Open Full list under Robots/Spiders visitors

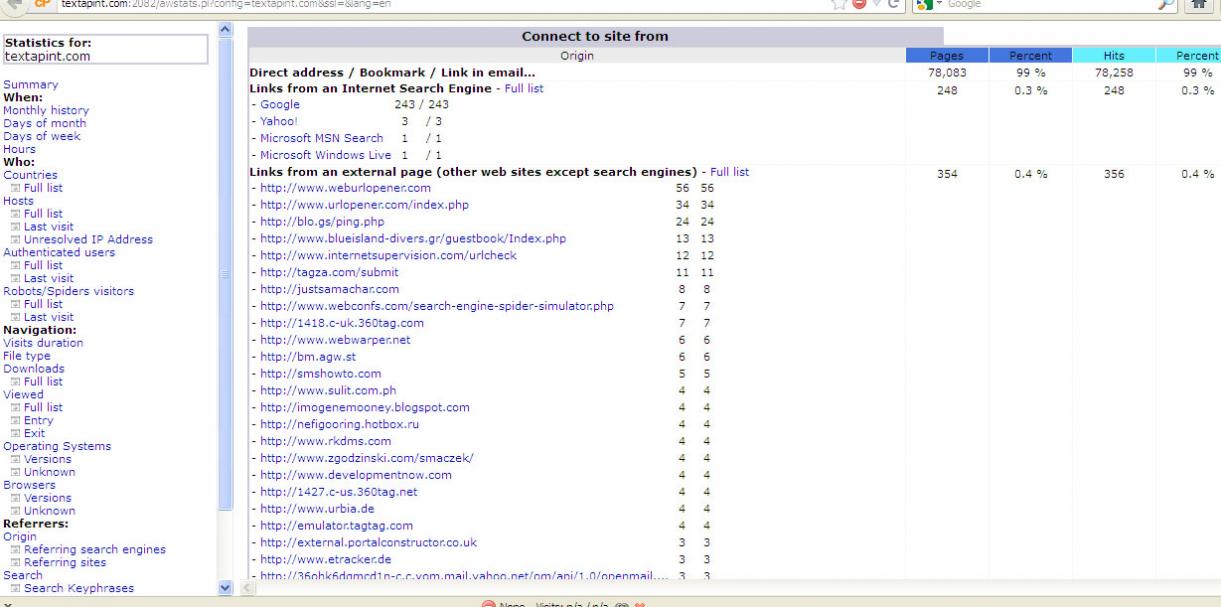43,304
